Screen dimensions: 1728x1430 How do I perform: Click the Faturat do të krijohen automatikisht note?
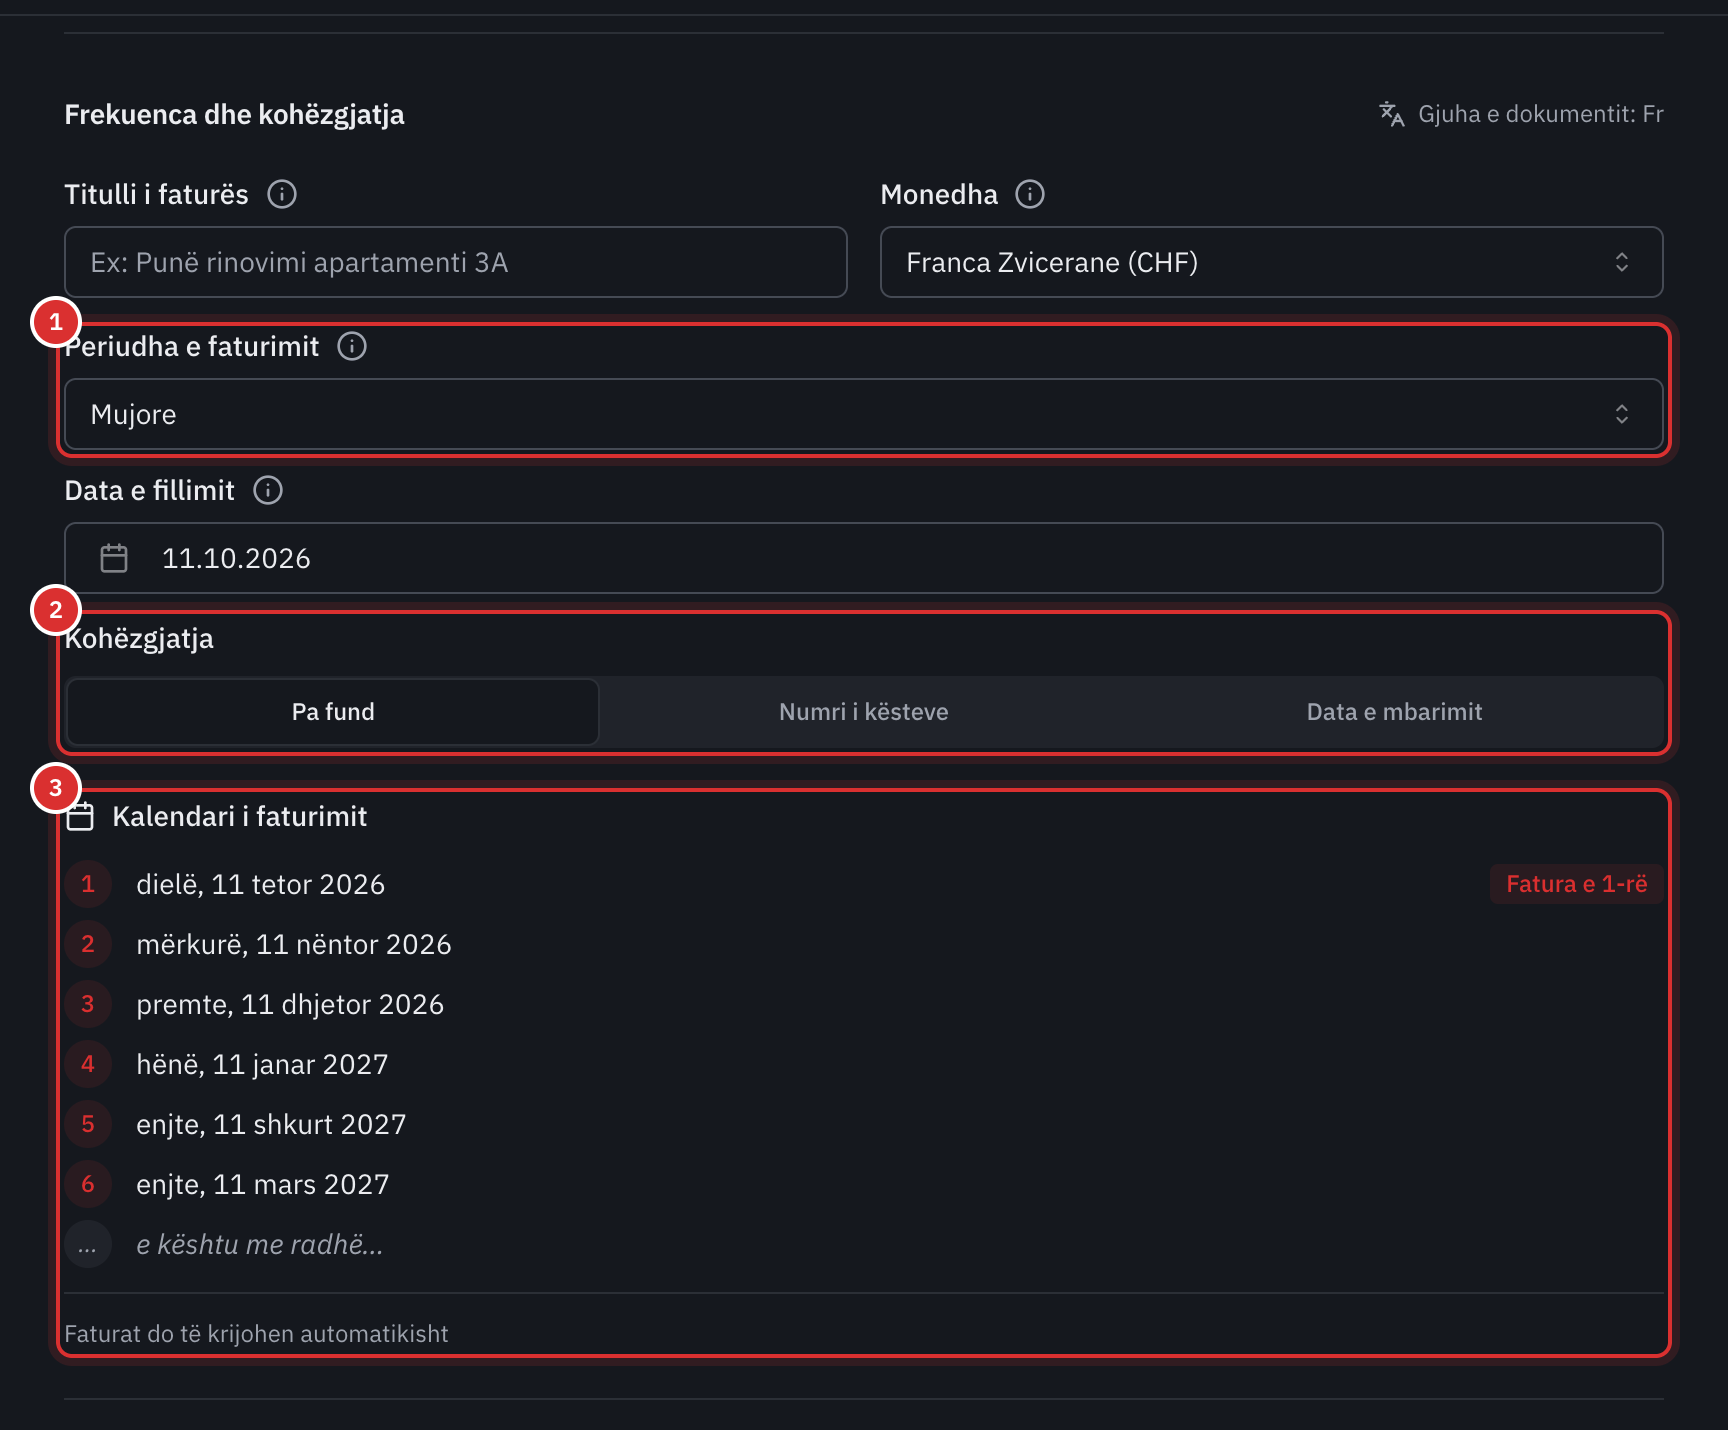(256, 1334)
